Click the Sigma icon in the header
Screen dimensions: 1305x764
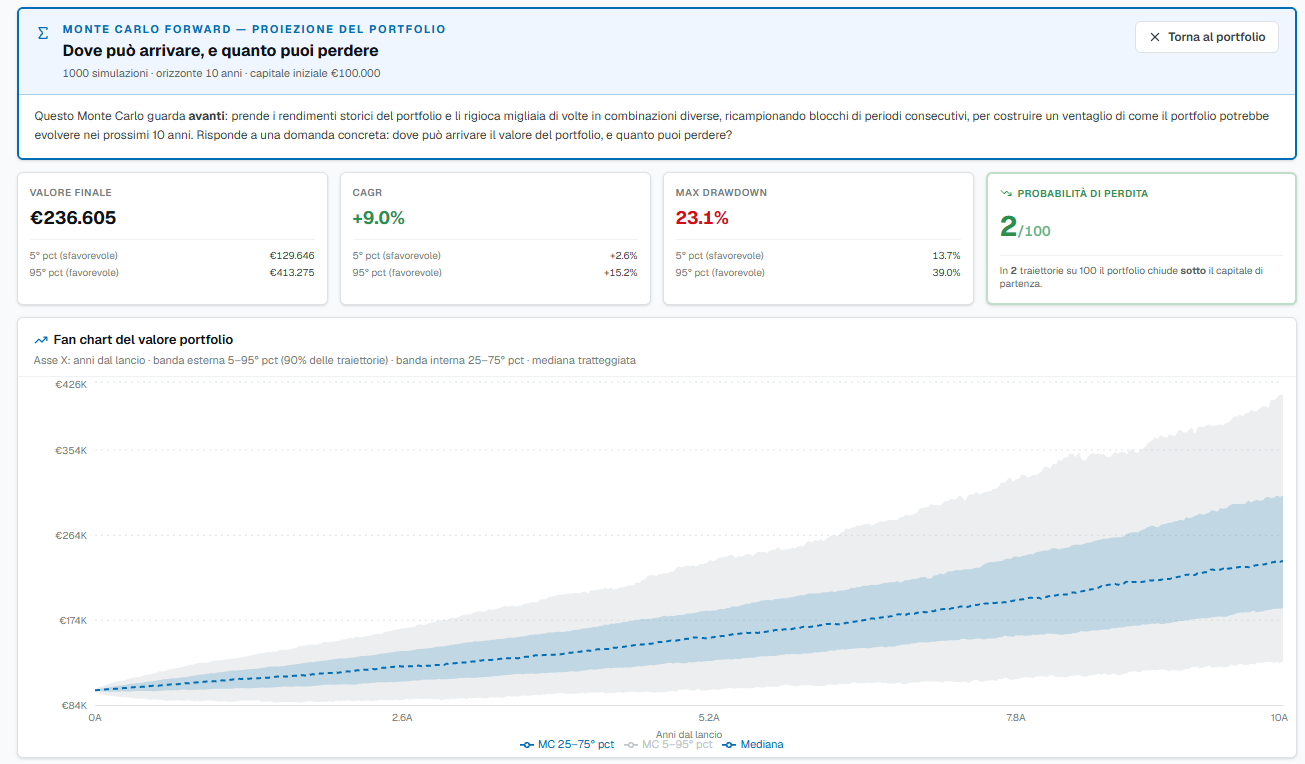(x=42, y=33)
